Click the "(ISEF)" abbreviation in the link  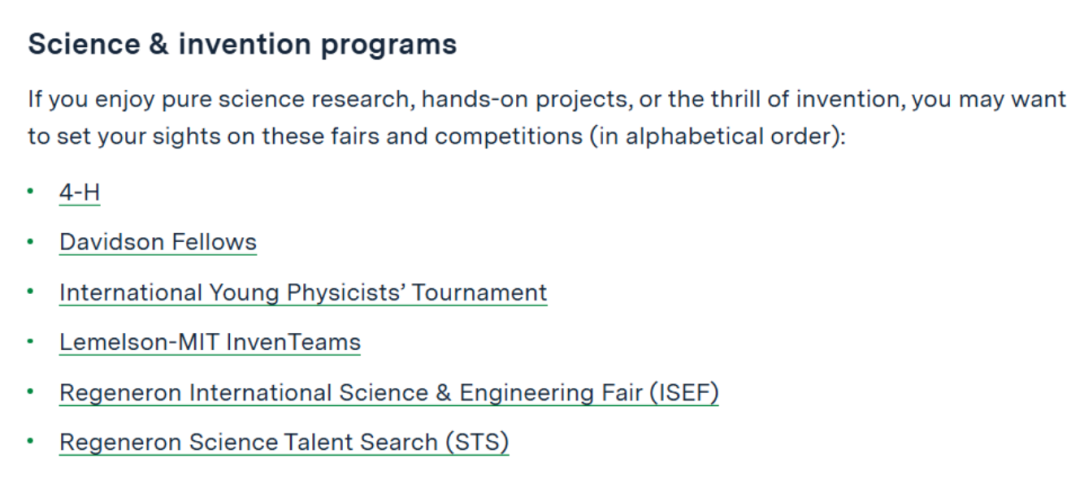684,392
